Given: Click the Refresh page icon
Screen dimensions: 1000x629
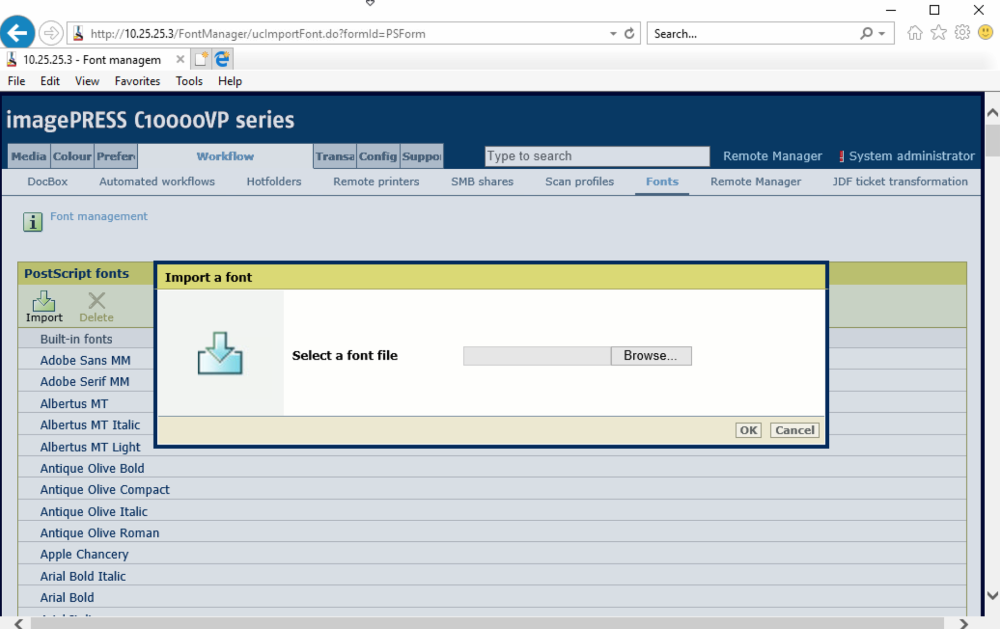Looking at the screenshot, I should 629,33.
